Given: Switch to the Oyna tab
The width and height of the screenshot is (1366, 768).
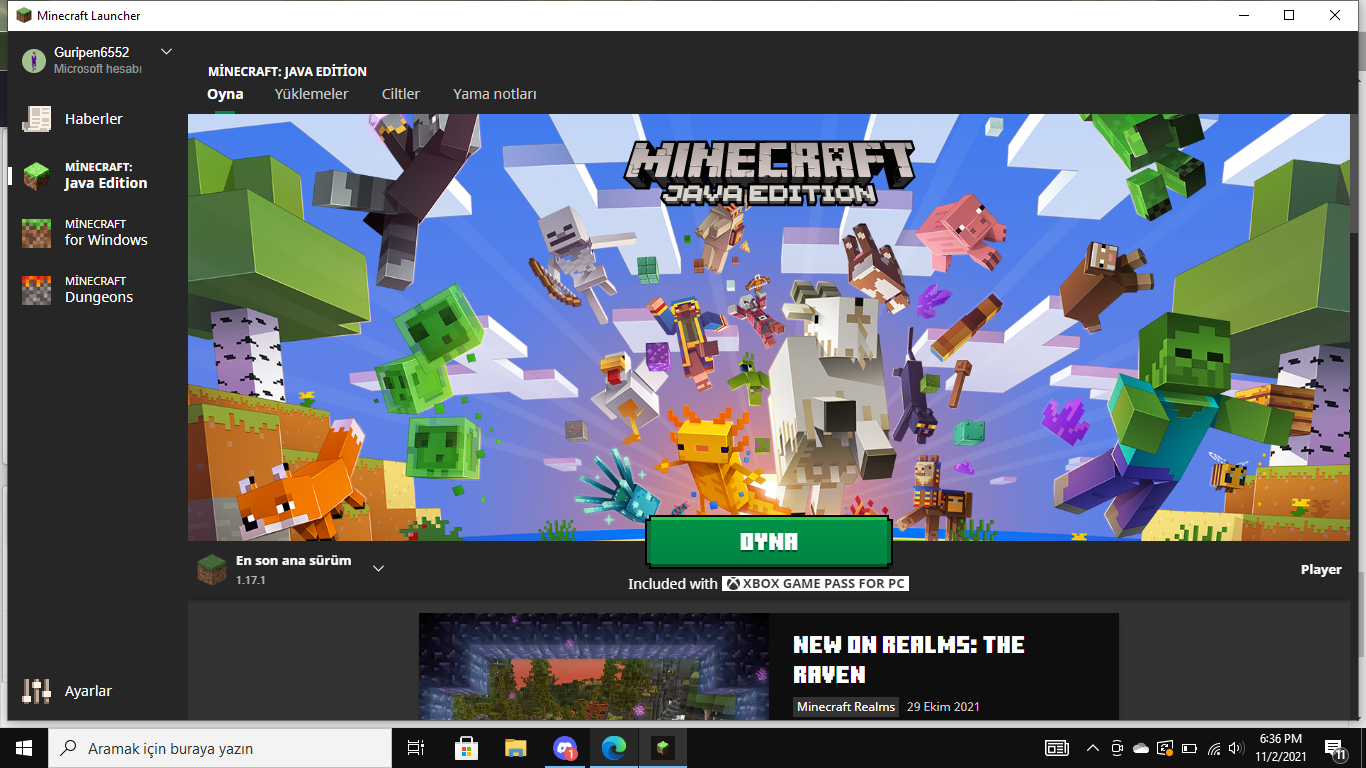Looking at the screenshot, I should [x=225, y=94].
